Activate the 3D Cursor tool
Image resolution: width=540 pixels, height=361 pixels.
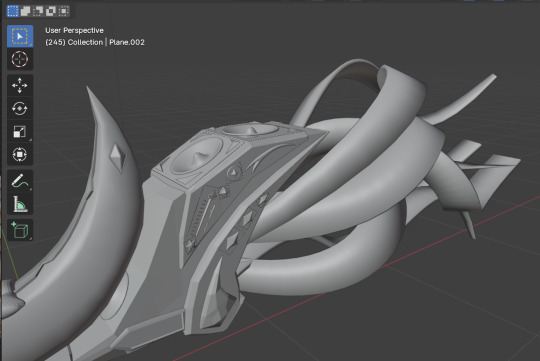(x=20, y=59)
